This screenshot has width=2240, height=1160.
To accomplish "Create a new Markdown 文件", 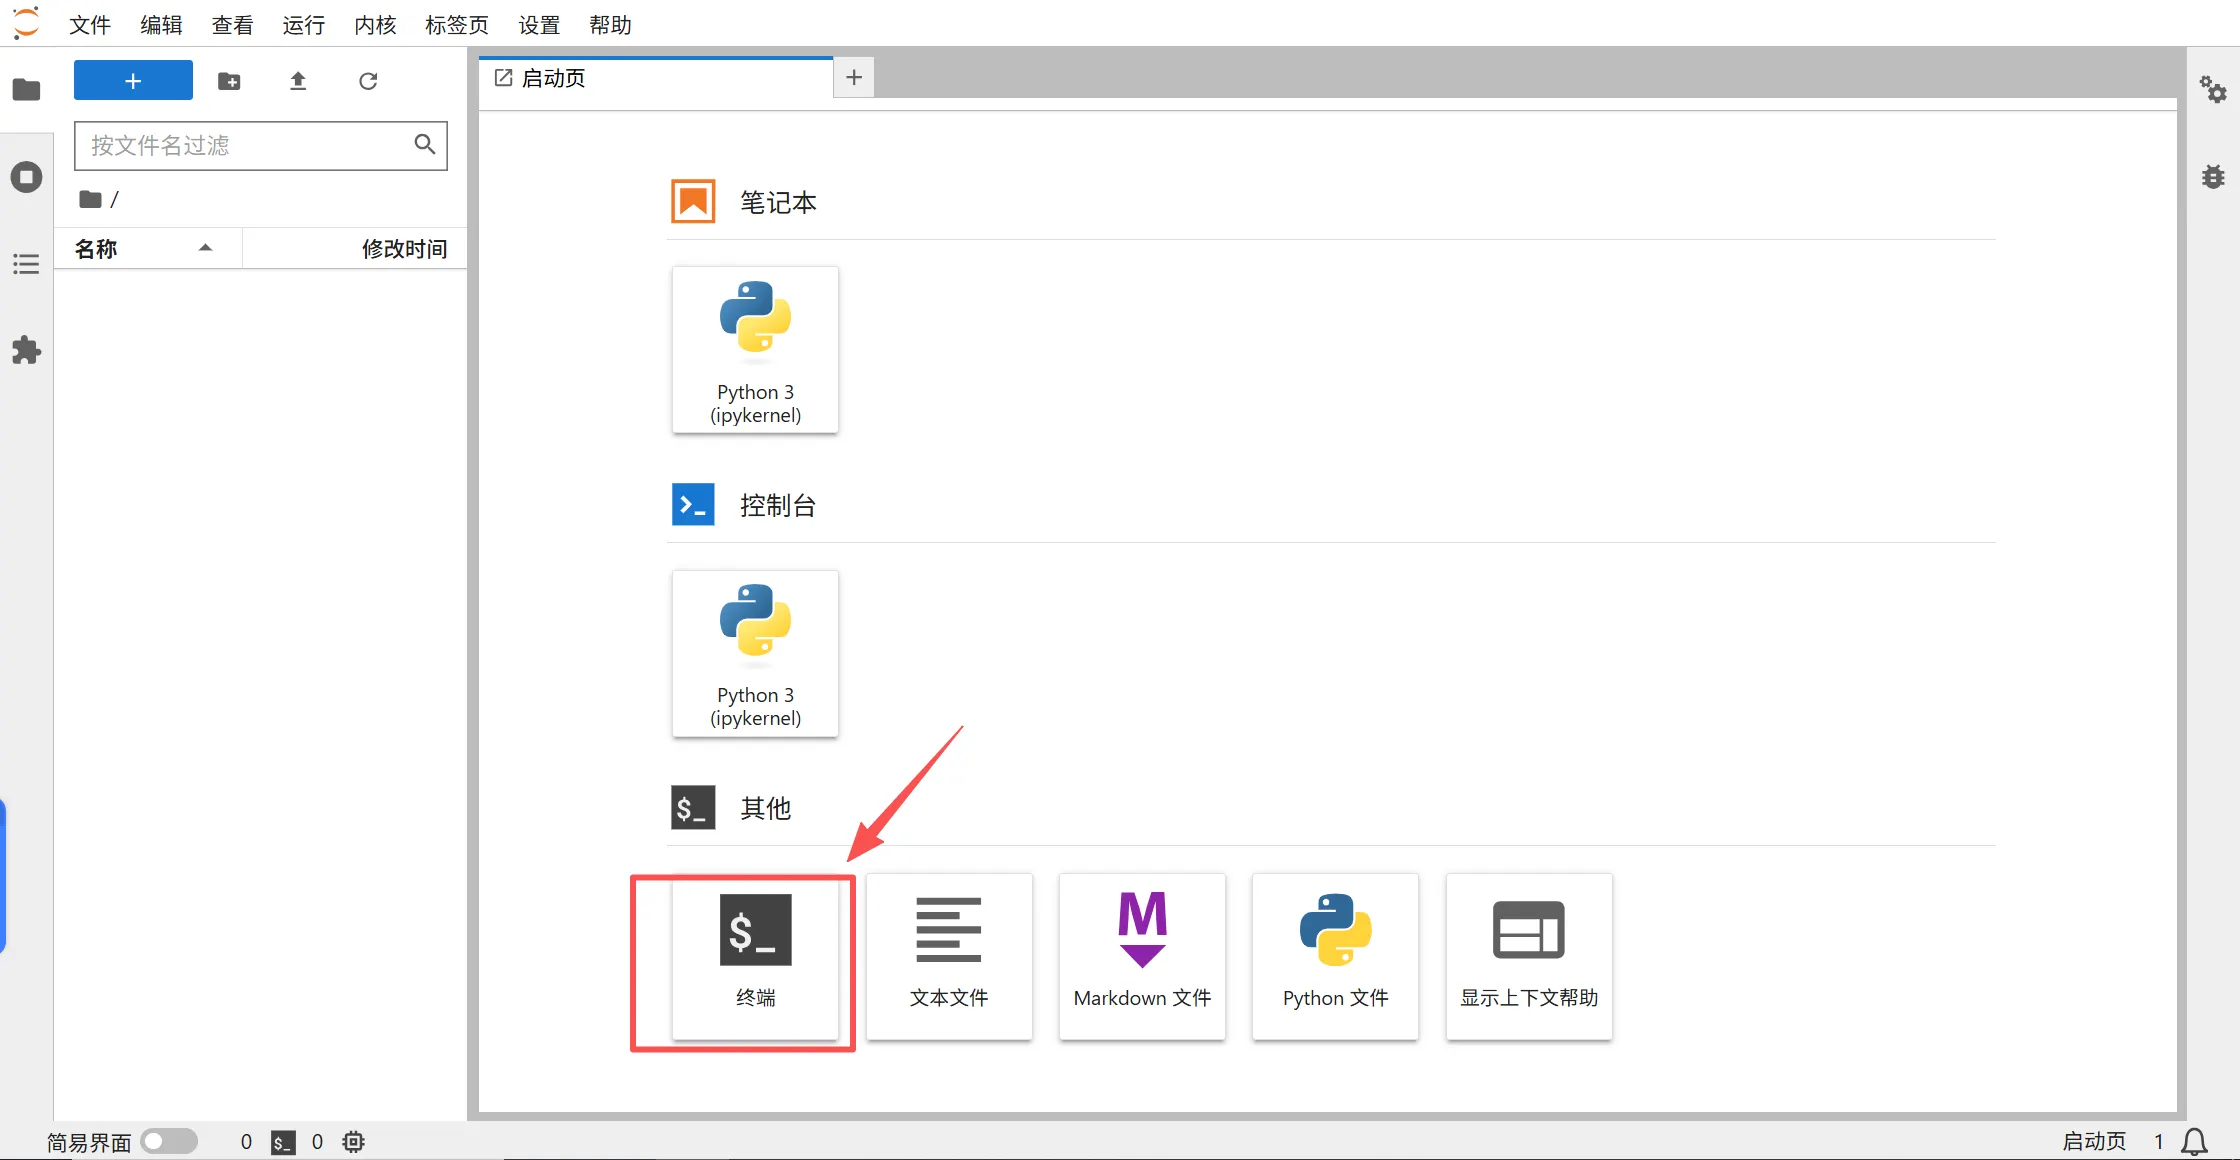I will (1142, 956).
